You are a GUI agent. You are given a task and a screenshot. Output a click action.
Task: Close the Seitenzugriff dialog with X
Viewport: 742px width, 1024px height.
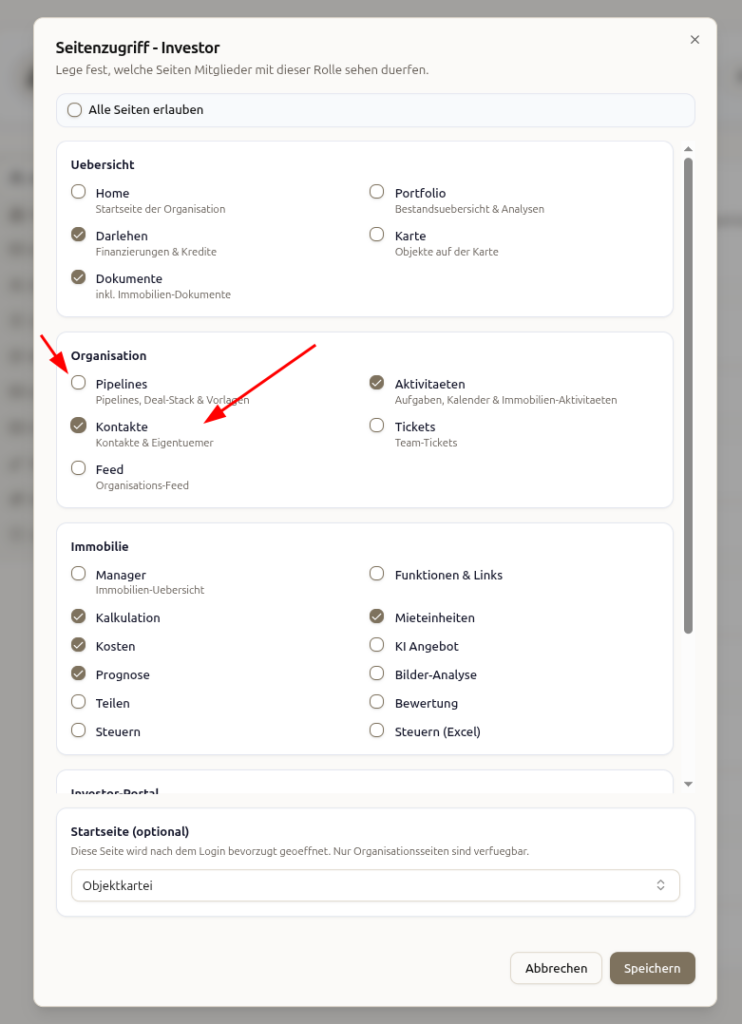coord(695,40)
